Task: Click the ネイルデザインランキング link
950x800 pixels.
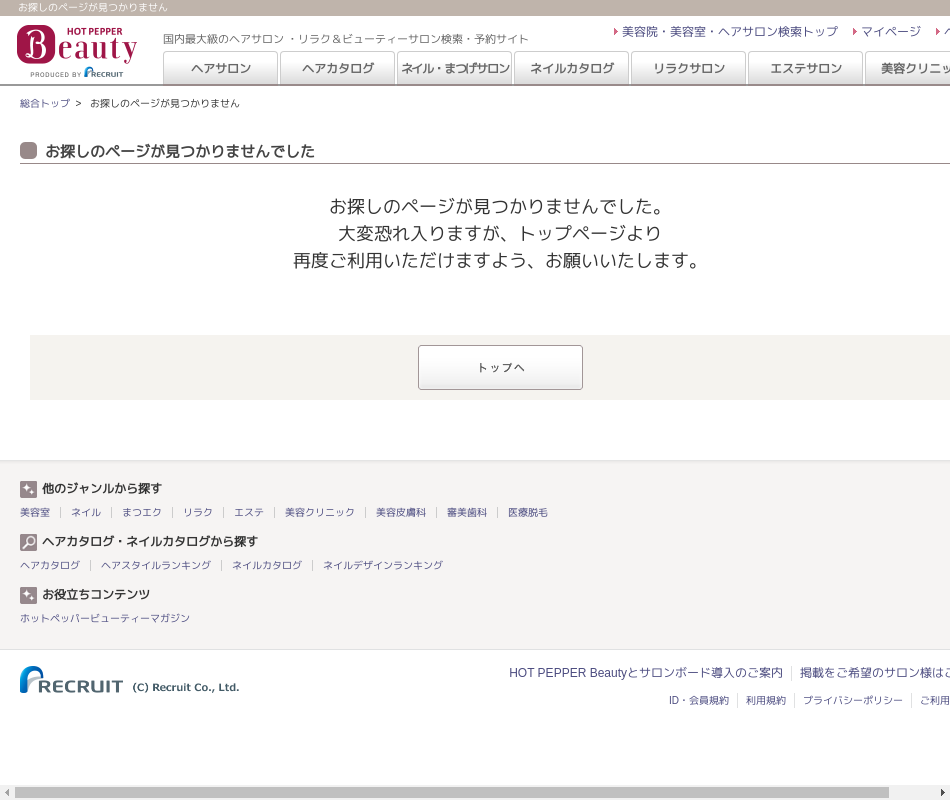Action: click(383, 565)
